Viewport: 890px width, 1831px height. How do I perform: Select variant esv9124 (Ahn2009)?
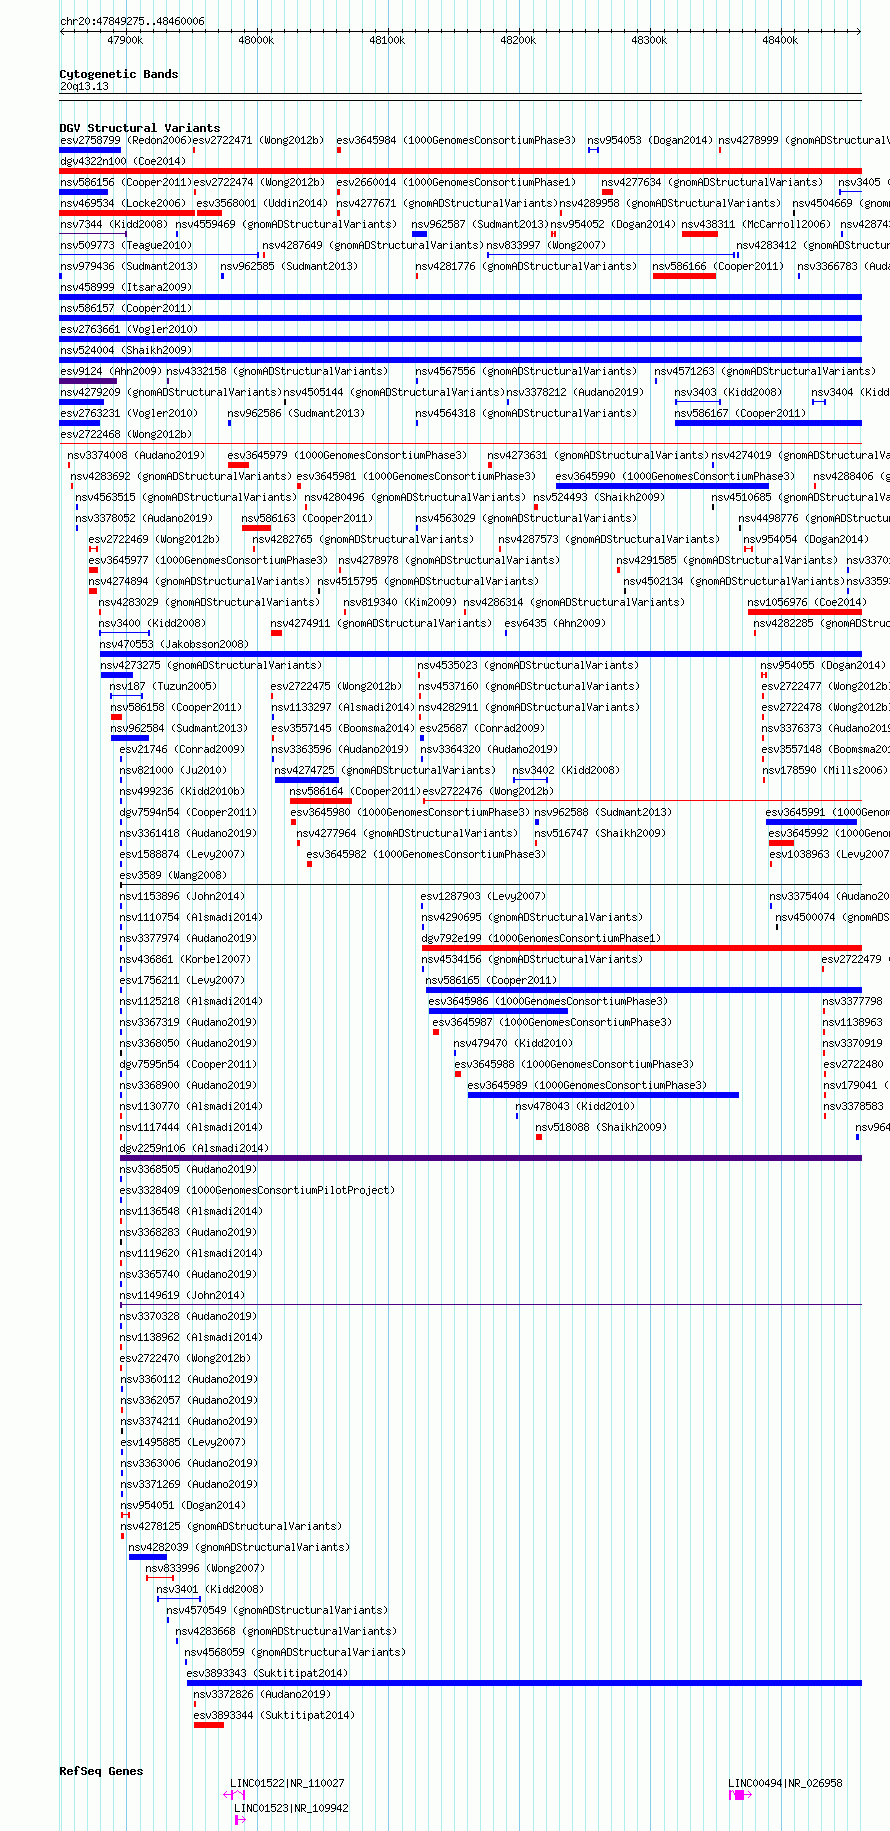(111, 371)
